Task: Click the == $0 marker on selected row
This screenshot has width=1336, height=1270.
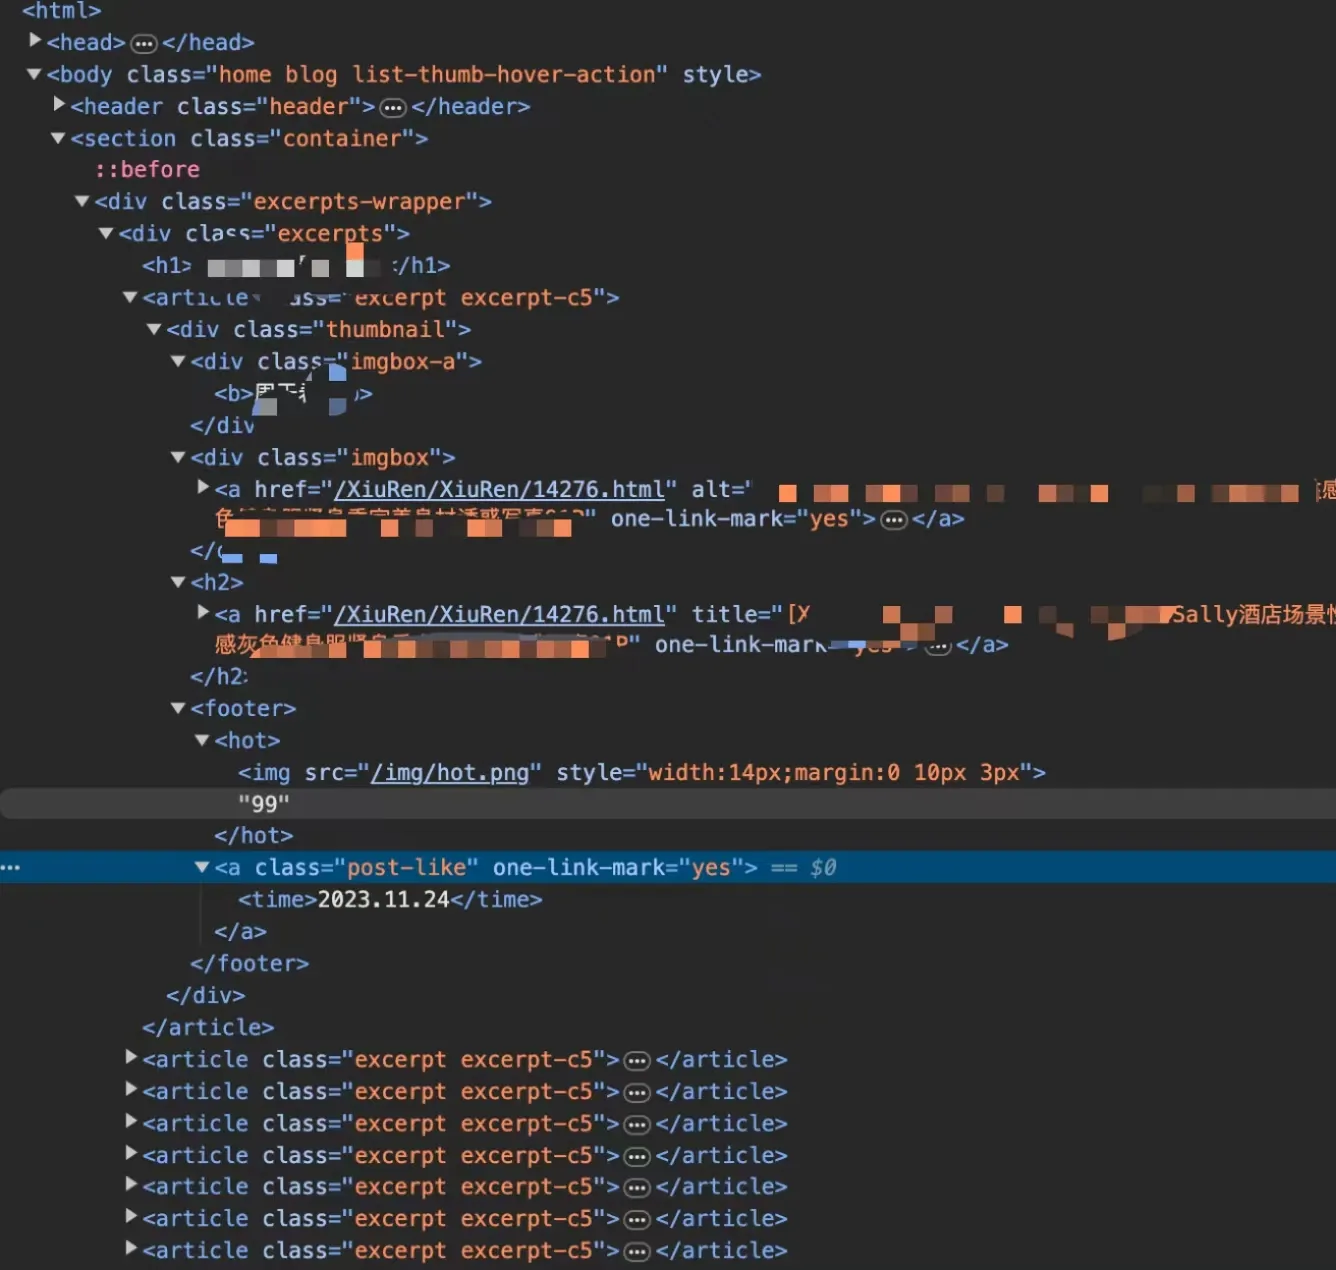Action: pyautogui.click(x=804, y=867)
